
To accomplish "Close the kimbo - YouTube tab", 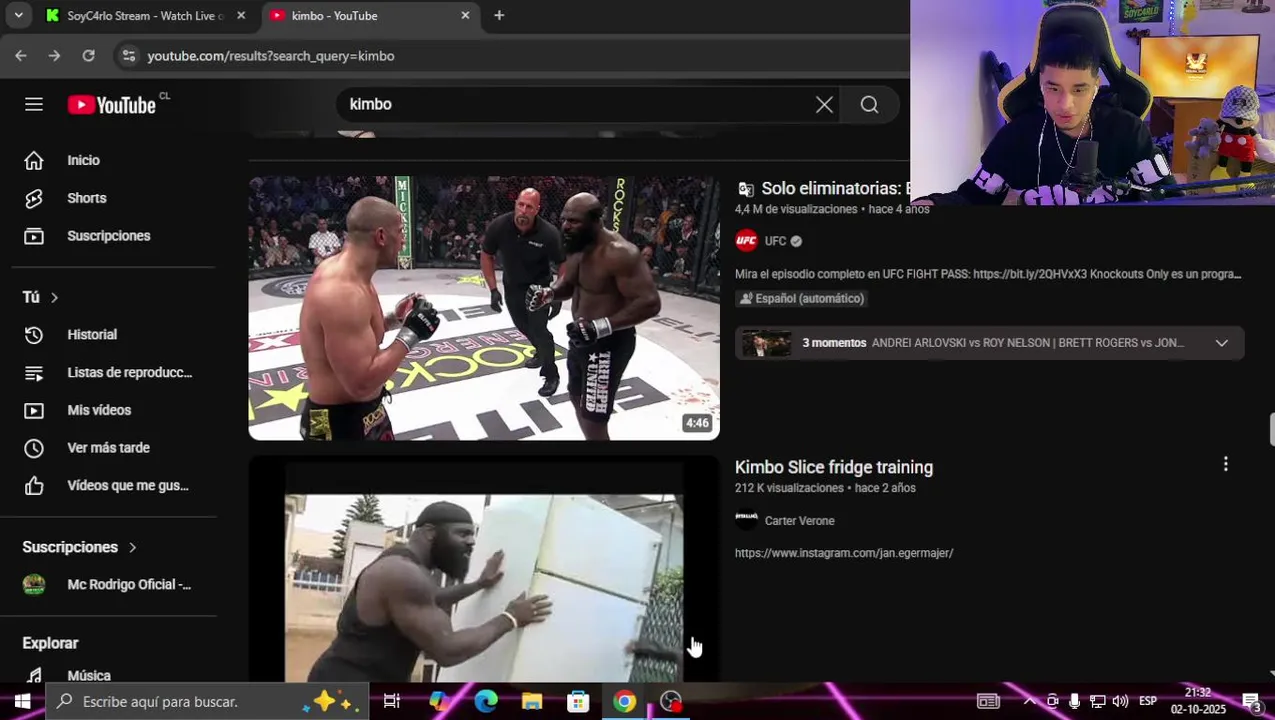I will (465, 16).
